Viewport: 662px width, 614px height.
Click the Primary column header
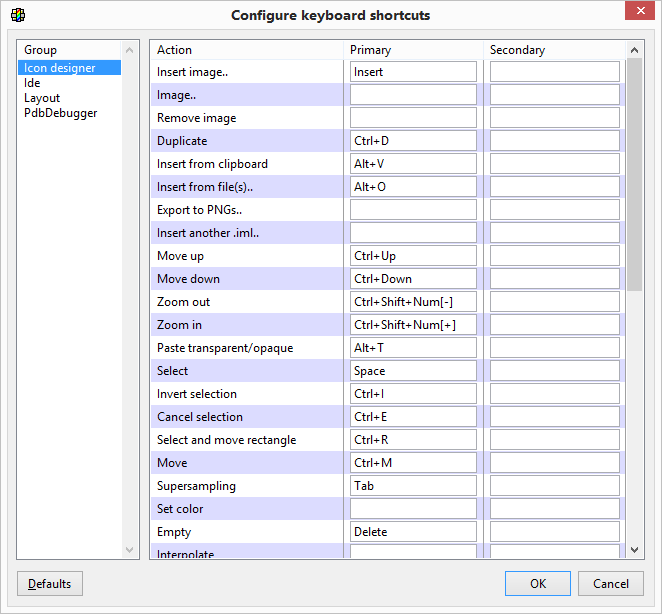(x=370, y=50)
